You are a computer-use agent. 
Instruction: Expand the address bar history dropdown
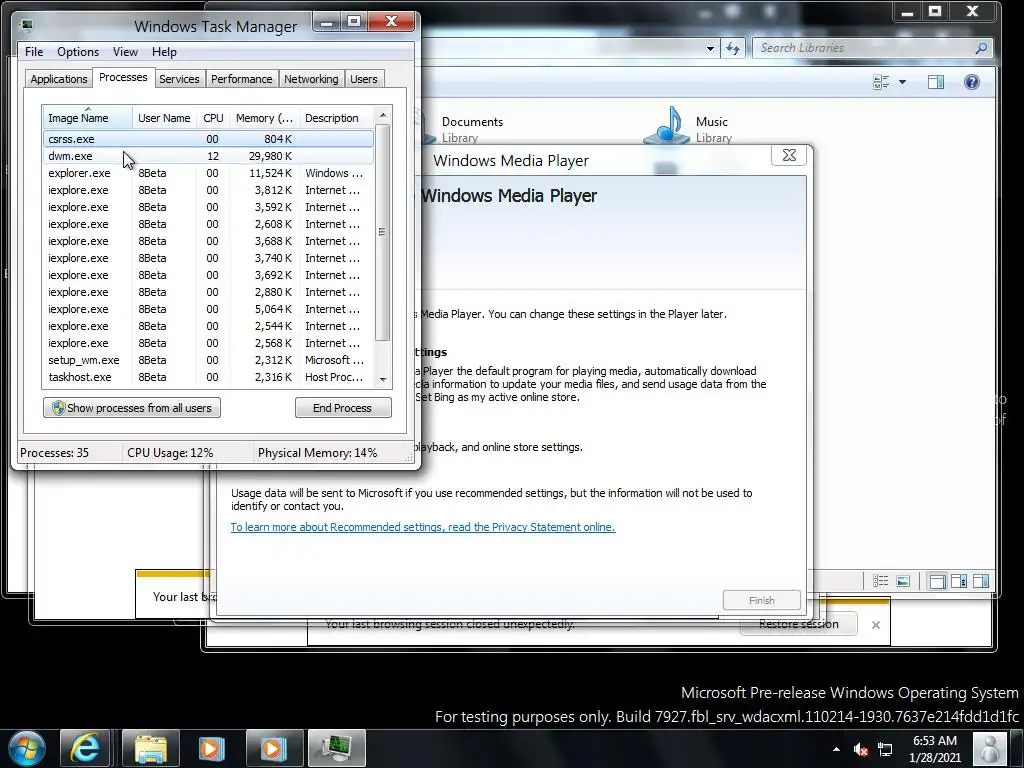coord(711,48)
